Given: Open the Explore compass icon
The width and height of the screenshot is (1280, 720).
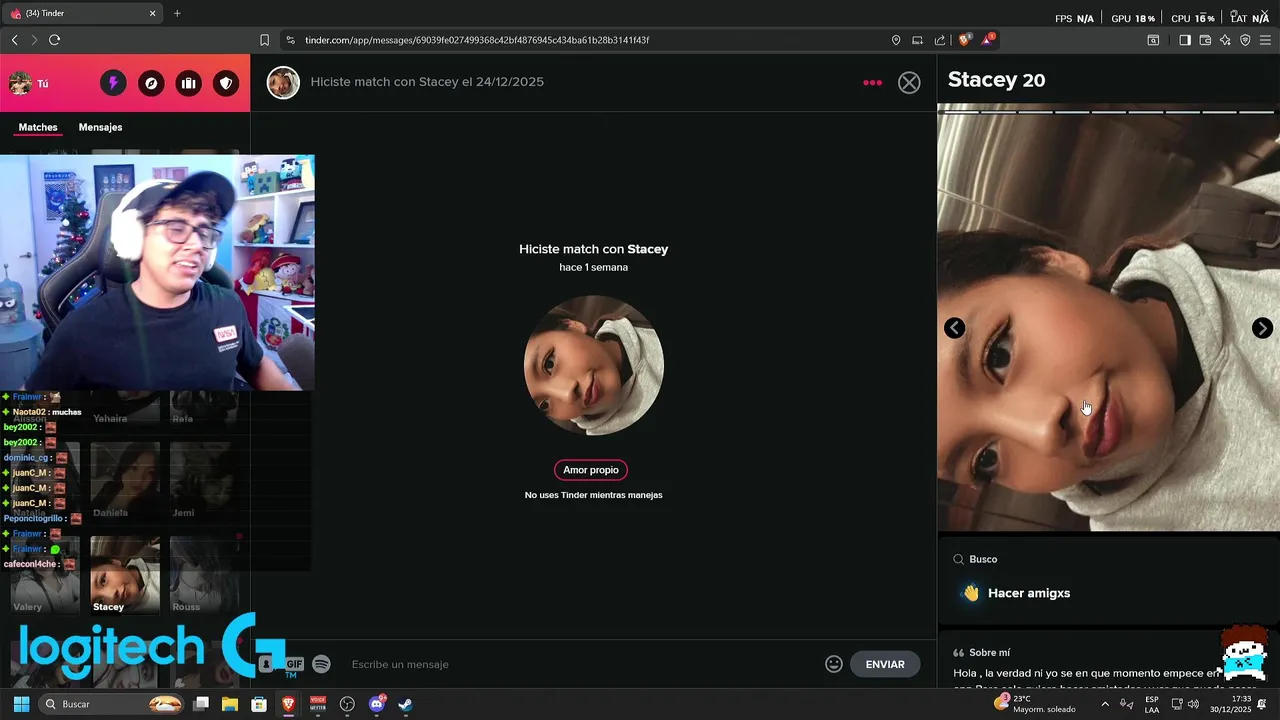Looking at the screenshot, I should pyautogui.click(x=151, y=83).
